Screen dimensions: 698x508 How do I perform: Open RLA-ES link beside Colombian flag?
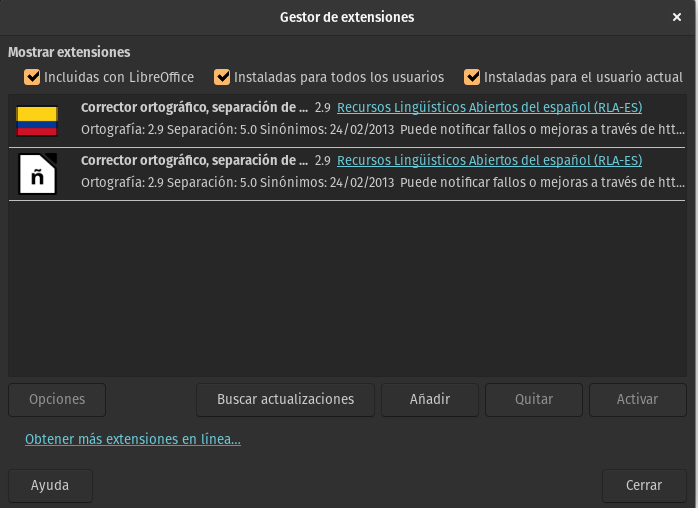pos(489,107)
